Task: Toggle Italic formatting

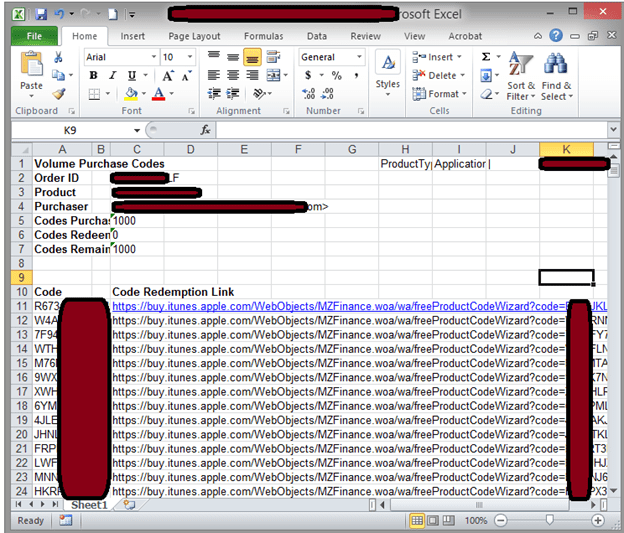Action: click(113, 75)
